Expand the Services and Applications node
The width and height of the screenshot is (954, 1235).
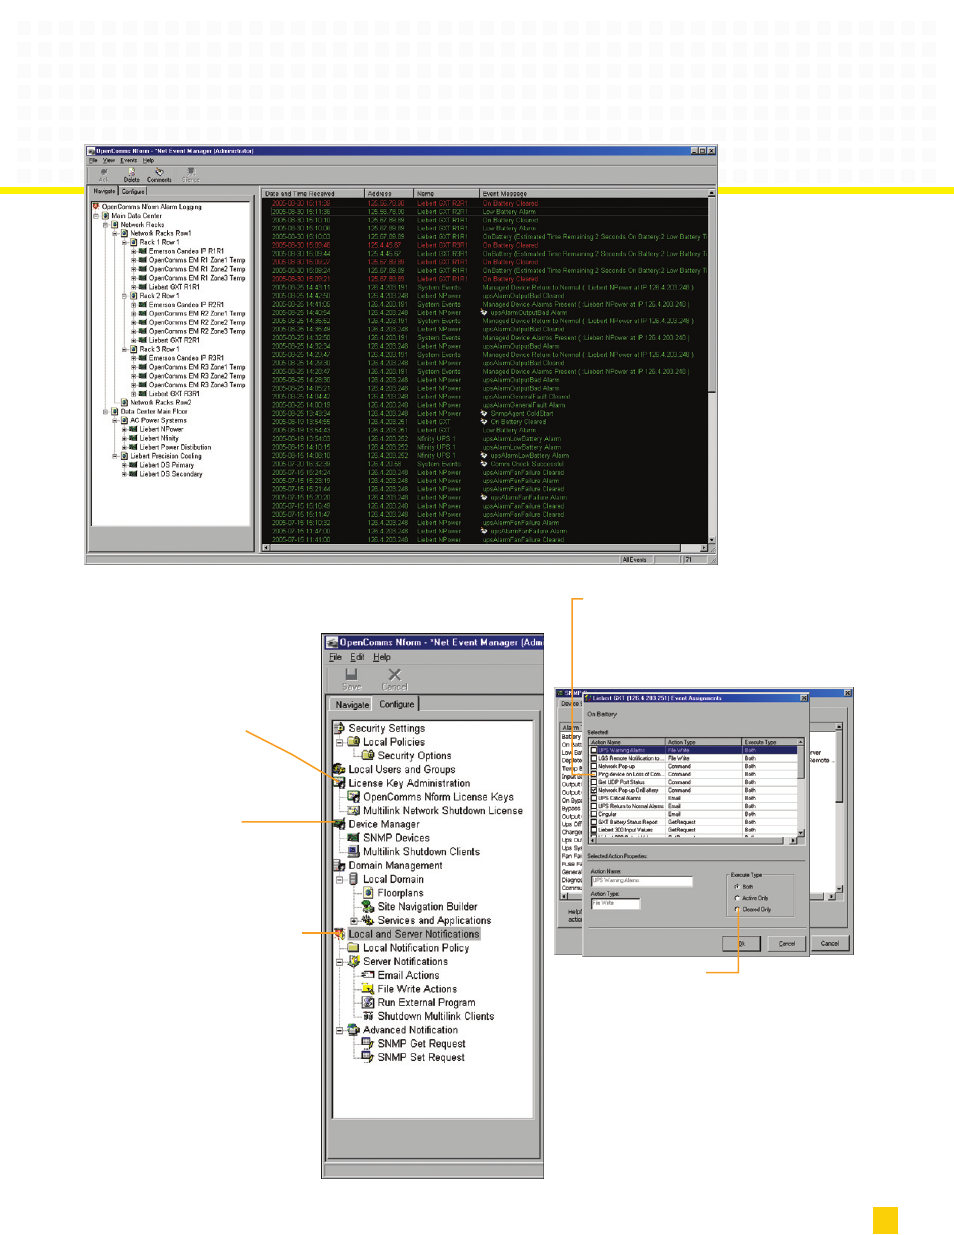pyautogui.click(x=354, y=920)
